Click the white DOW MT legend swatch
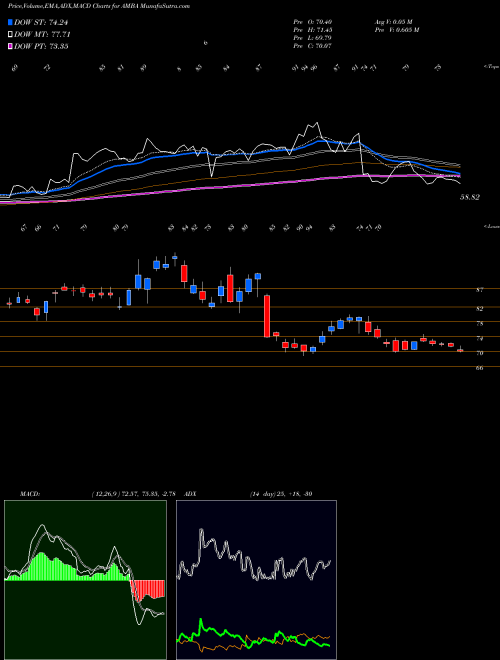The height and width of the screenshot is (660, 500). point(10,35)
